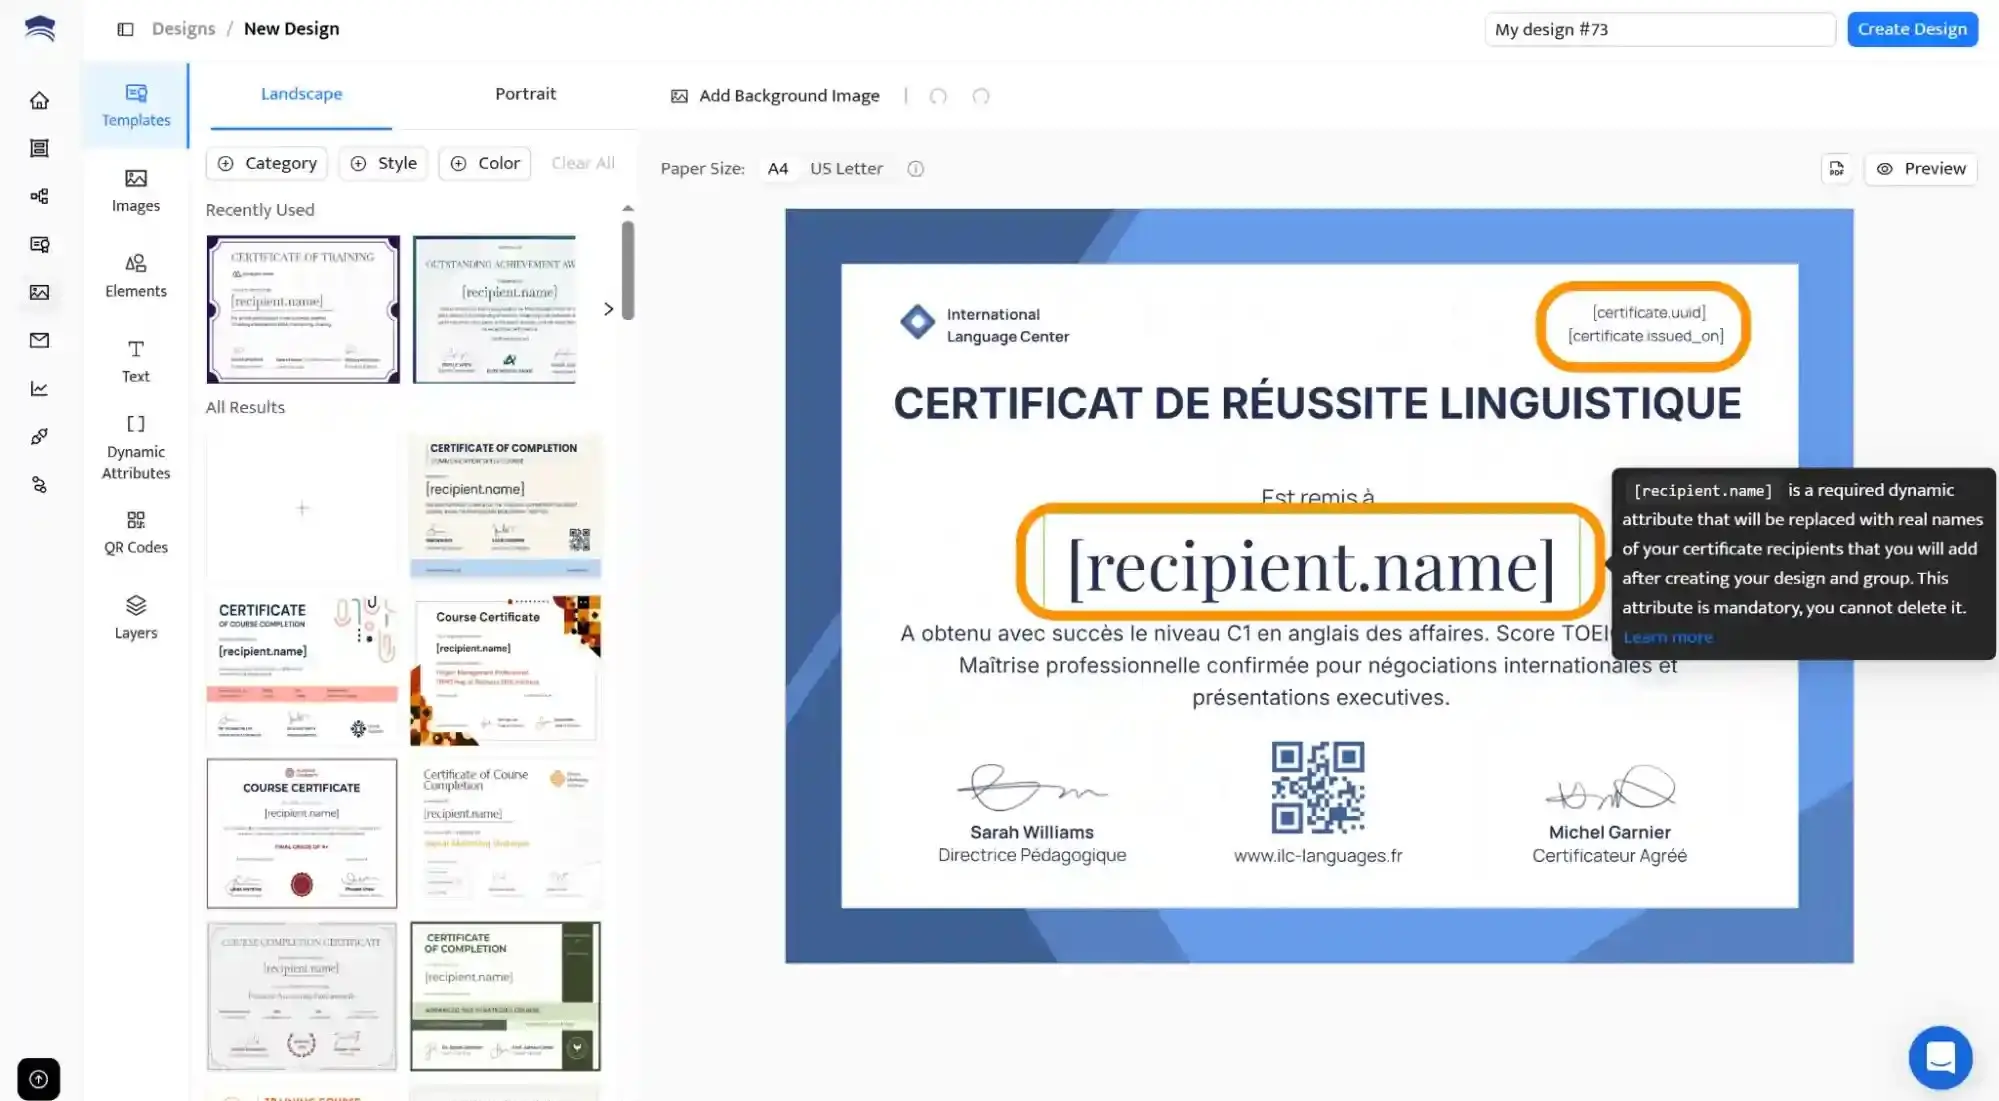
Task: Expand the Recently Used templates row
Action: click(609, 309)
